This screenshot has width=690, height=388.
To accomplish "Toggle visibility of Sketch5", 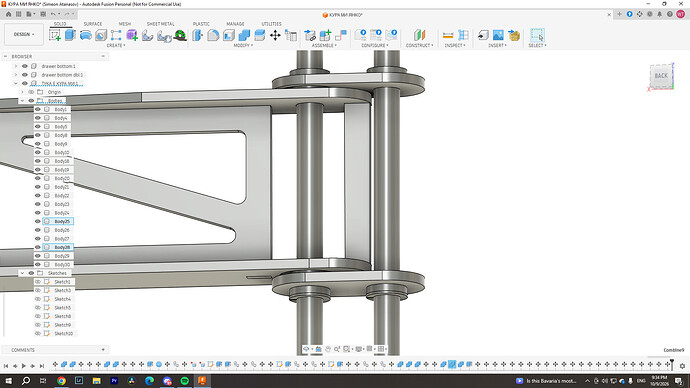I will tap(38, 307).
